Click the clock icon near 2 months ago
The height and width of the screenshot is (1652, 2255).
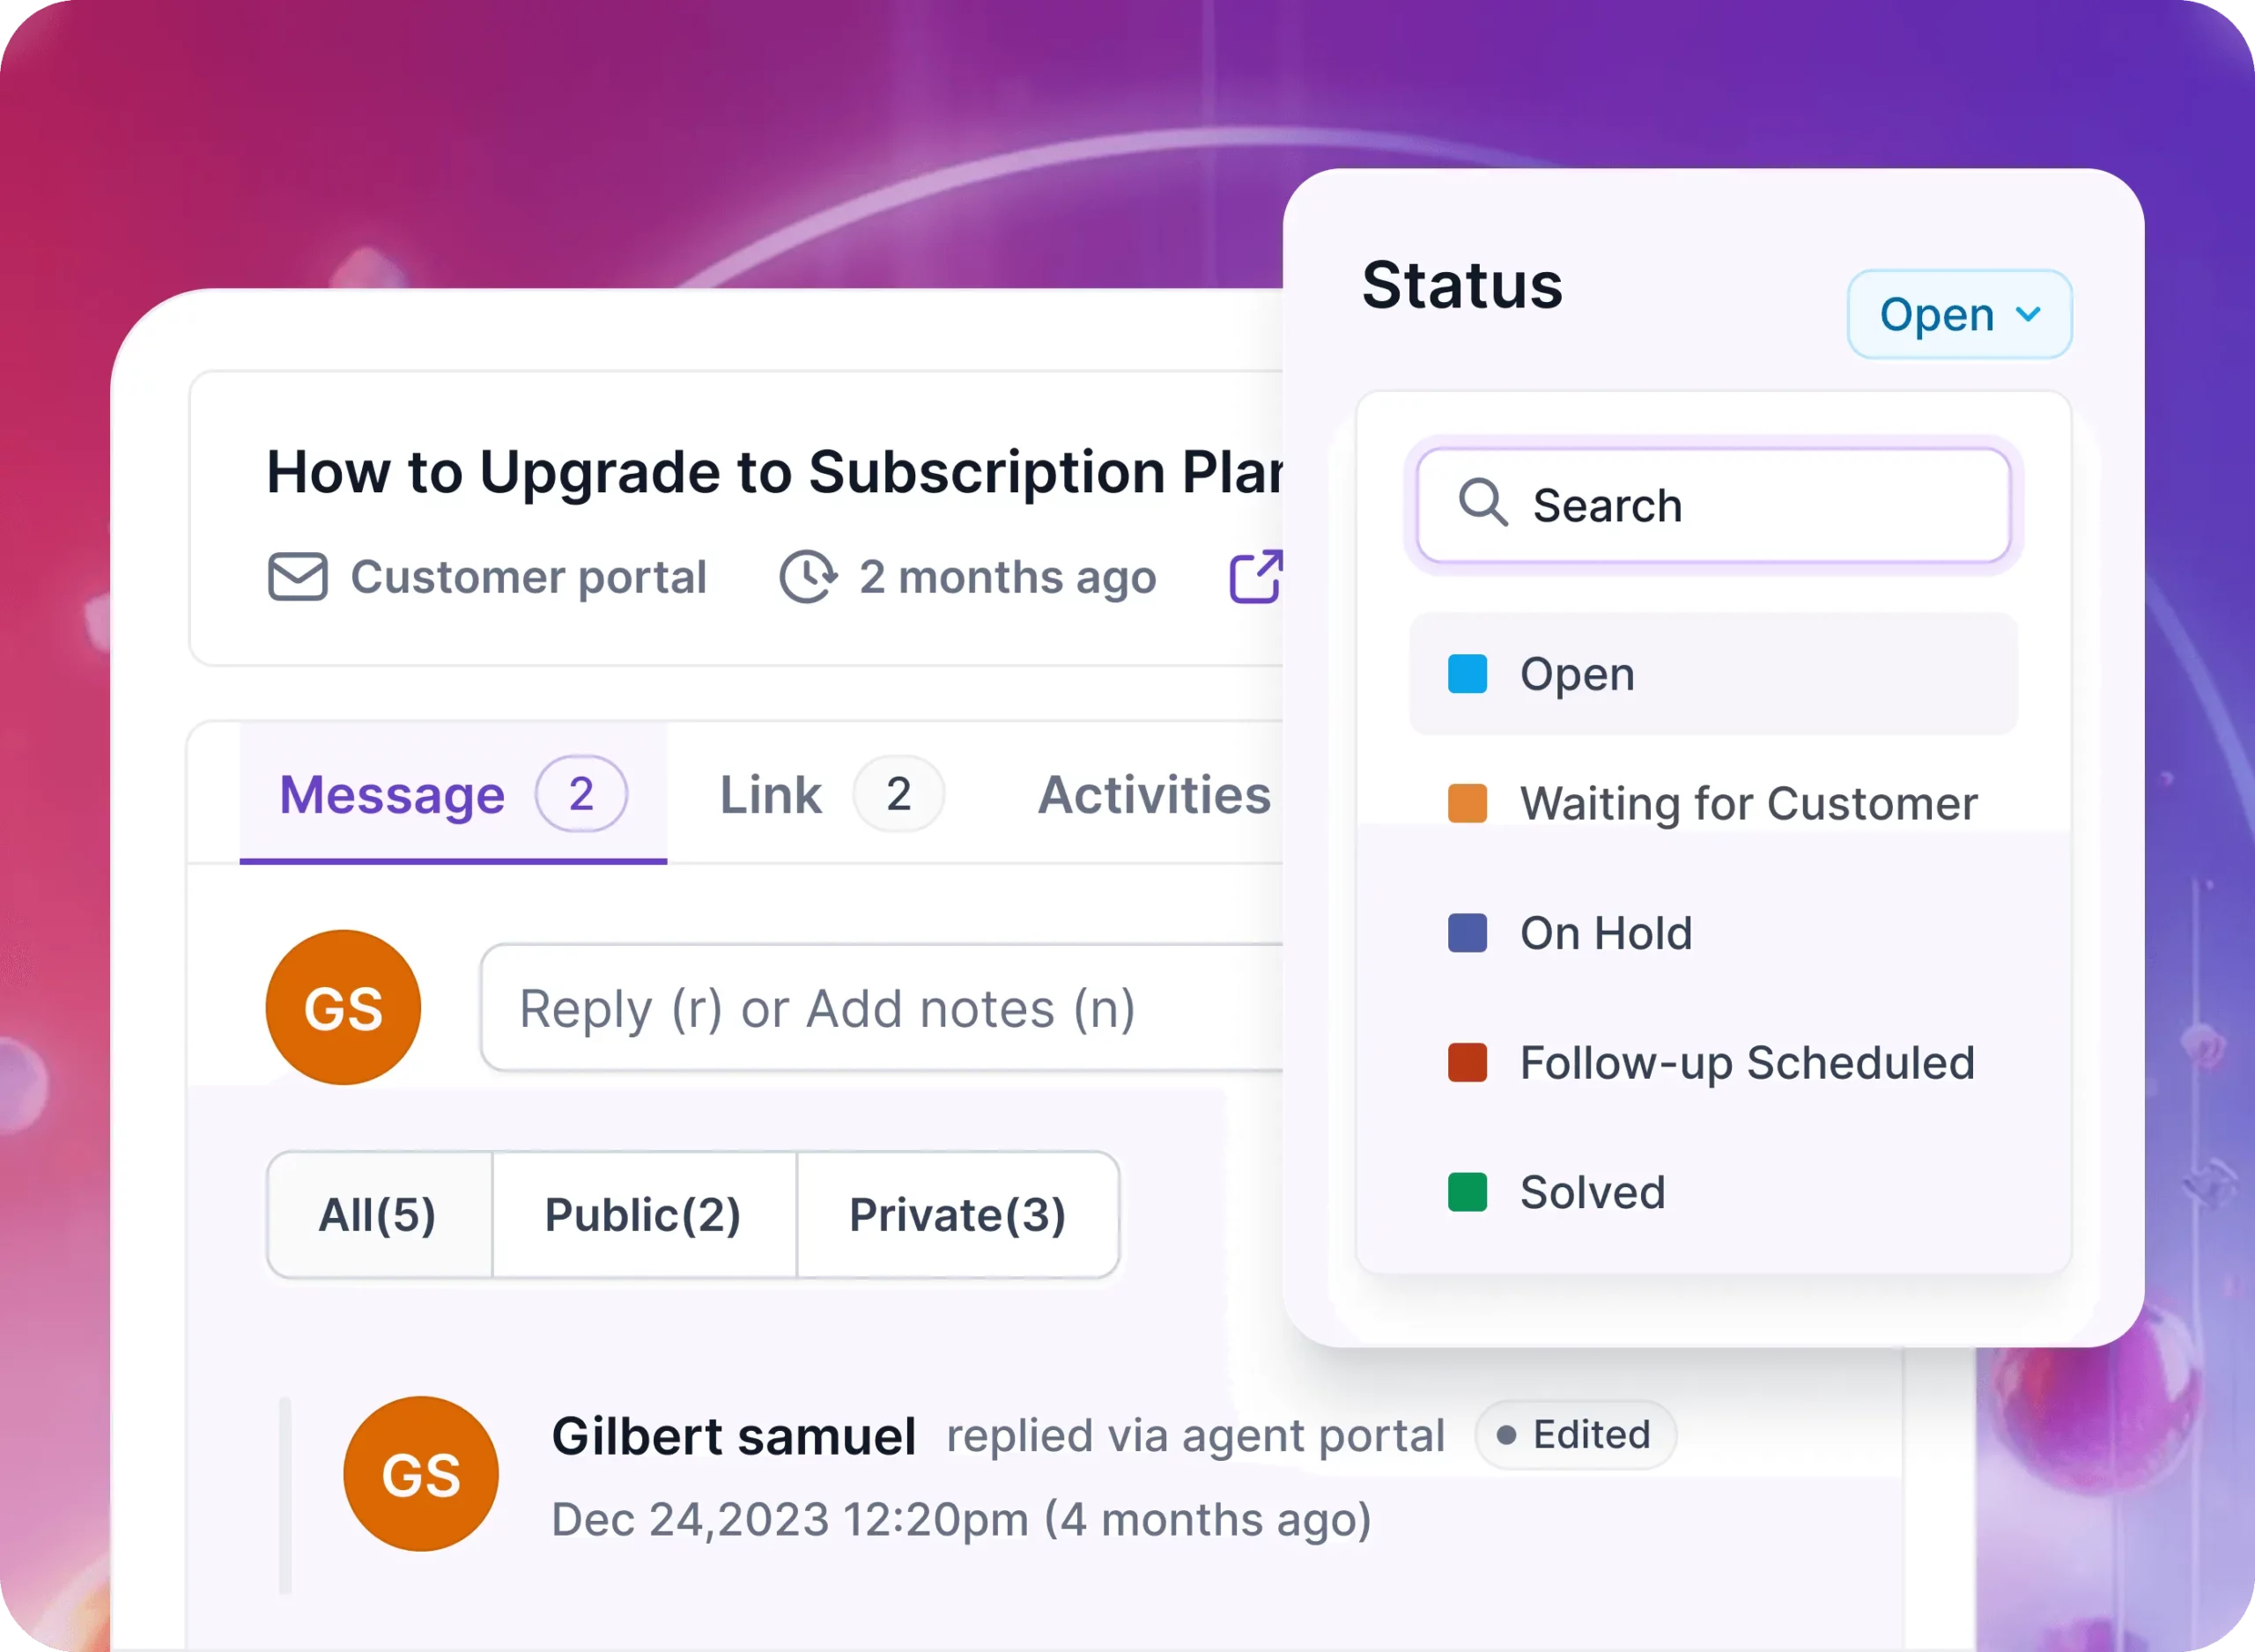pyautogui.click(x=808, y=577)
